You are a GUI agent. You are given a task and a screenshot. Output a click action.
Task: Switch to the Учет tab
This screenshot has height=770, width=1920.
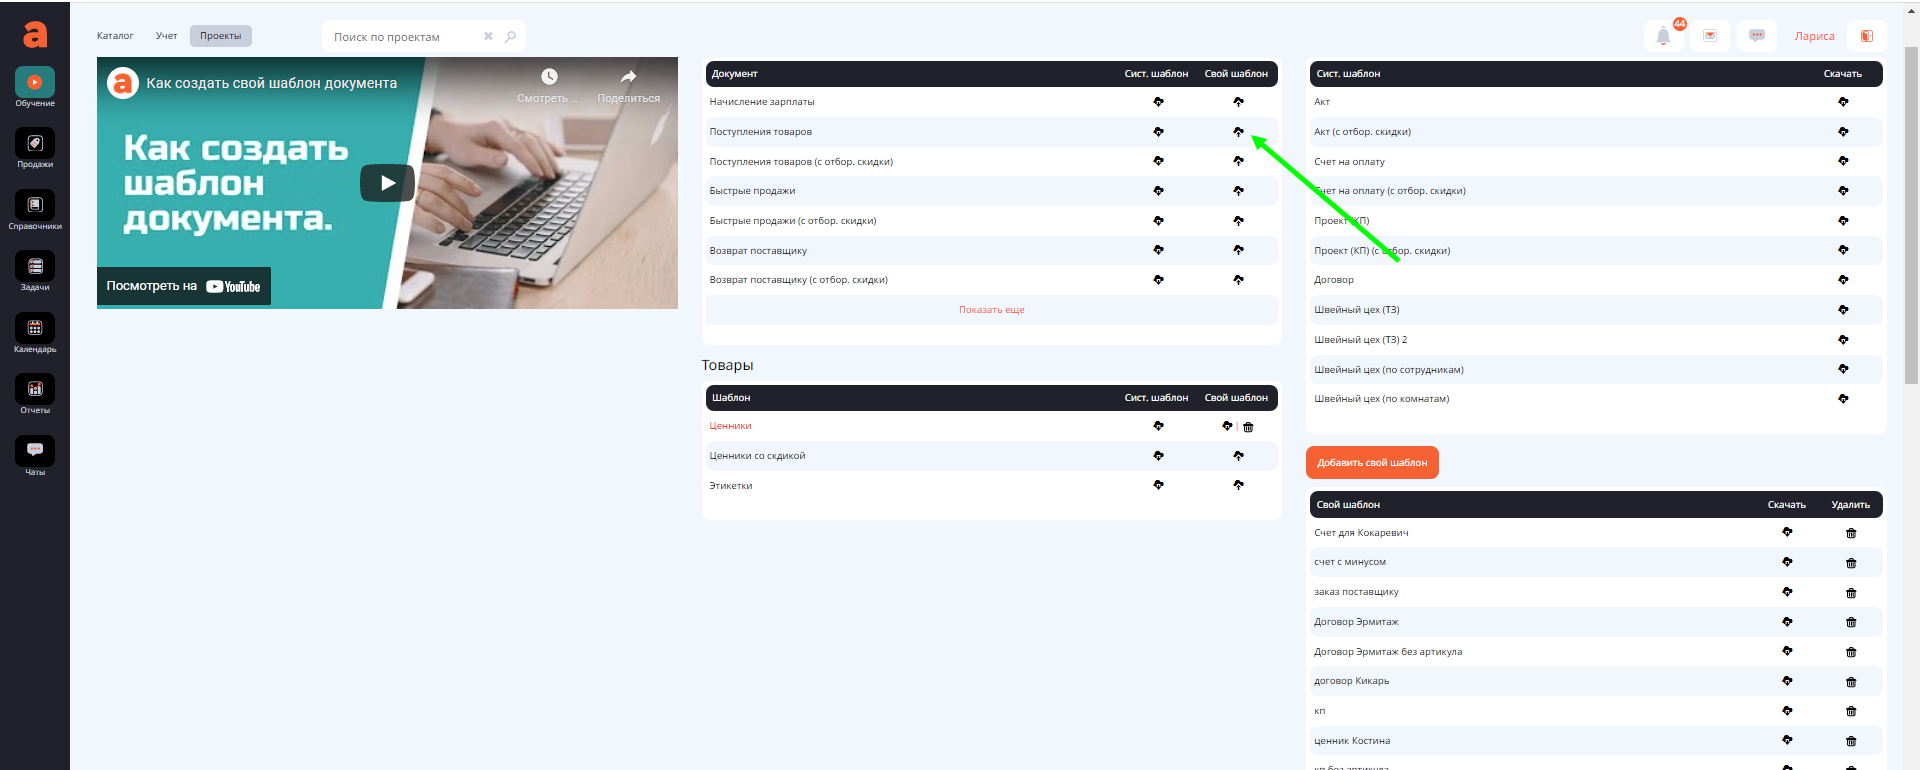[x=166, y=36]
